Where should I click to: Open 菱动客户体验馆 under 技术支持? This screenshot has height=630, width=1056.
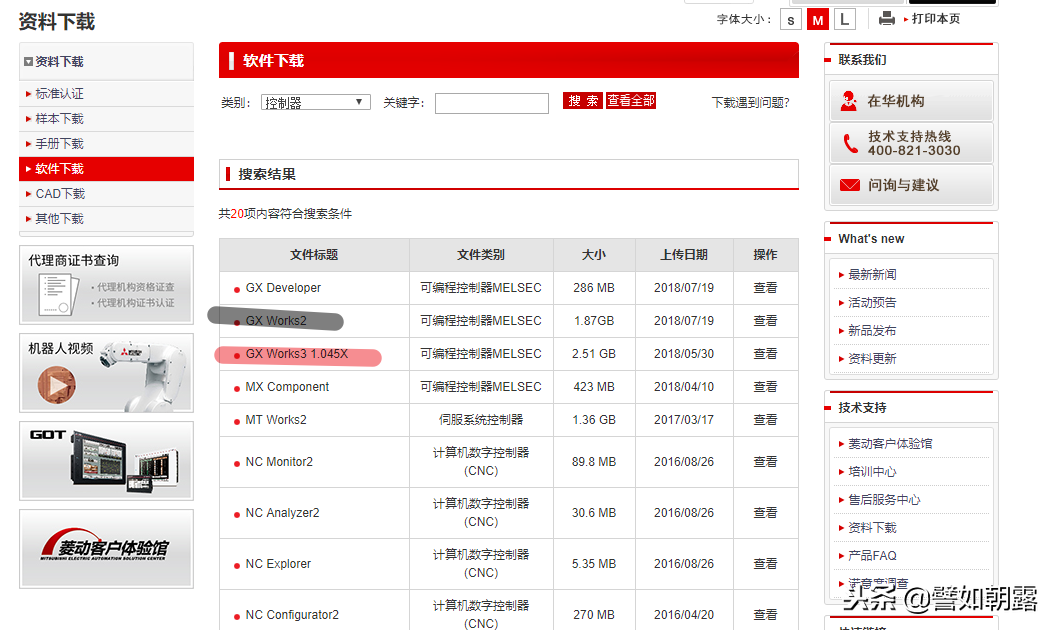click(890, 443)
